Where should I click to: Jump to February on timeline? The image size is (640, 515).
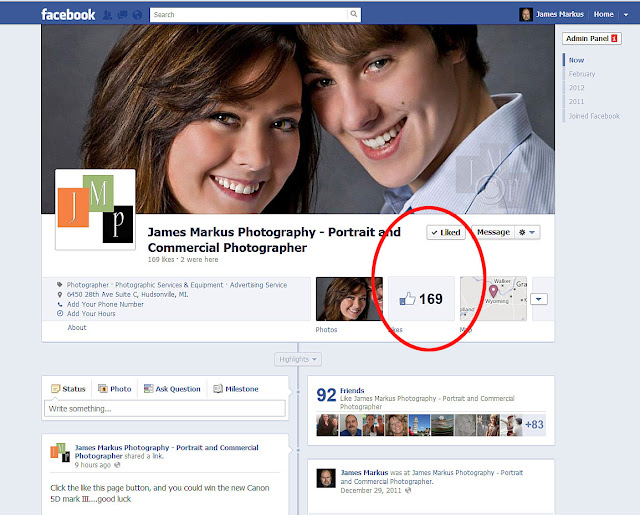tap(582, 74)
